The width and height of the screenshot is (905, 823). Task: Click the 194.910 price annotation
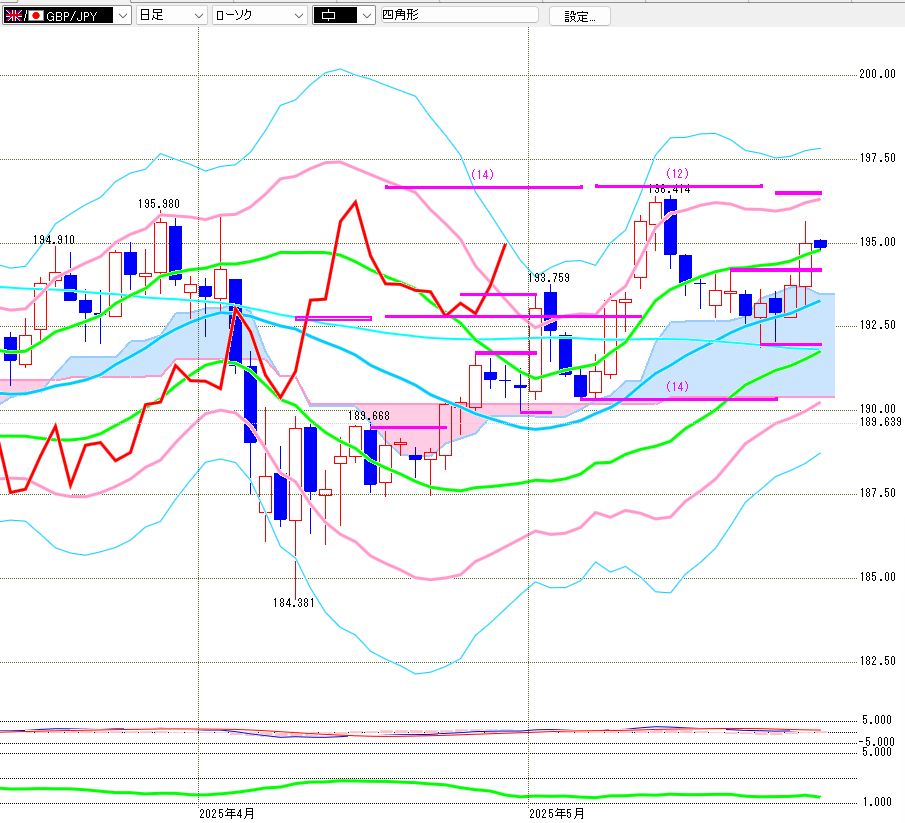point(54,240)
